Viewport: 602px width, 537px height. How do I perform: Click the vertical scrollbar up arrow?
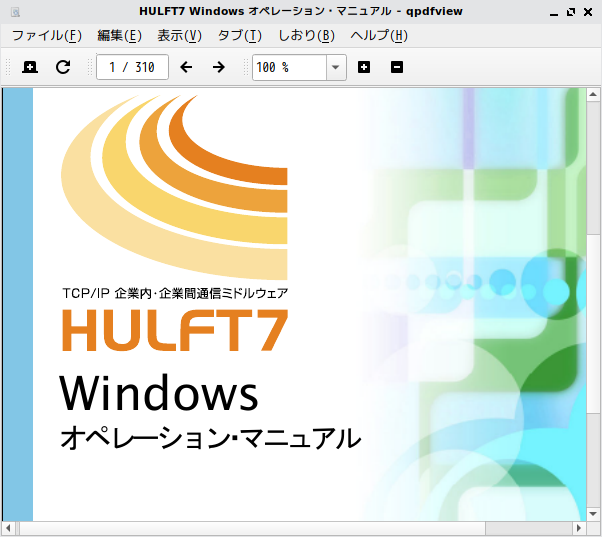point(593,94)
